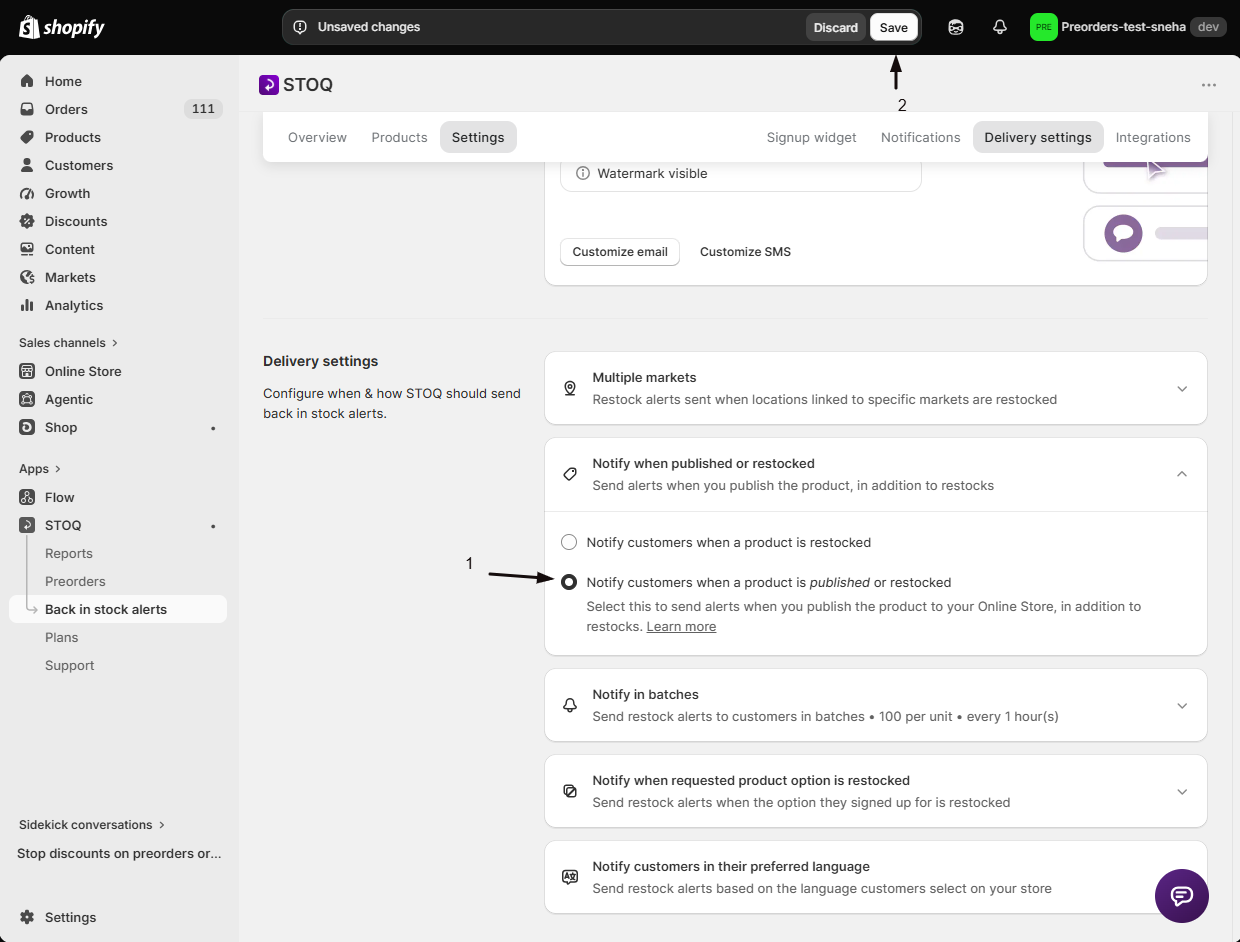The width and height of the screenshot is (1240, 942).
Task: Open Plans under STOQ
Action: [62, 637]
